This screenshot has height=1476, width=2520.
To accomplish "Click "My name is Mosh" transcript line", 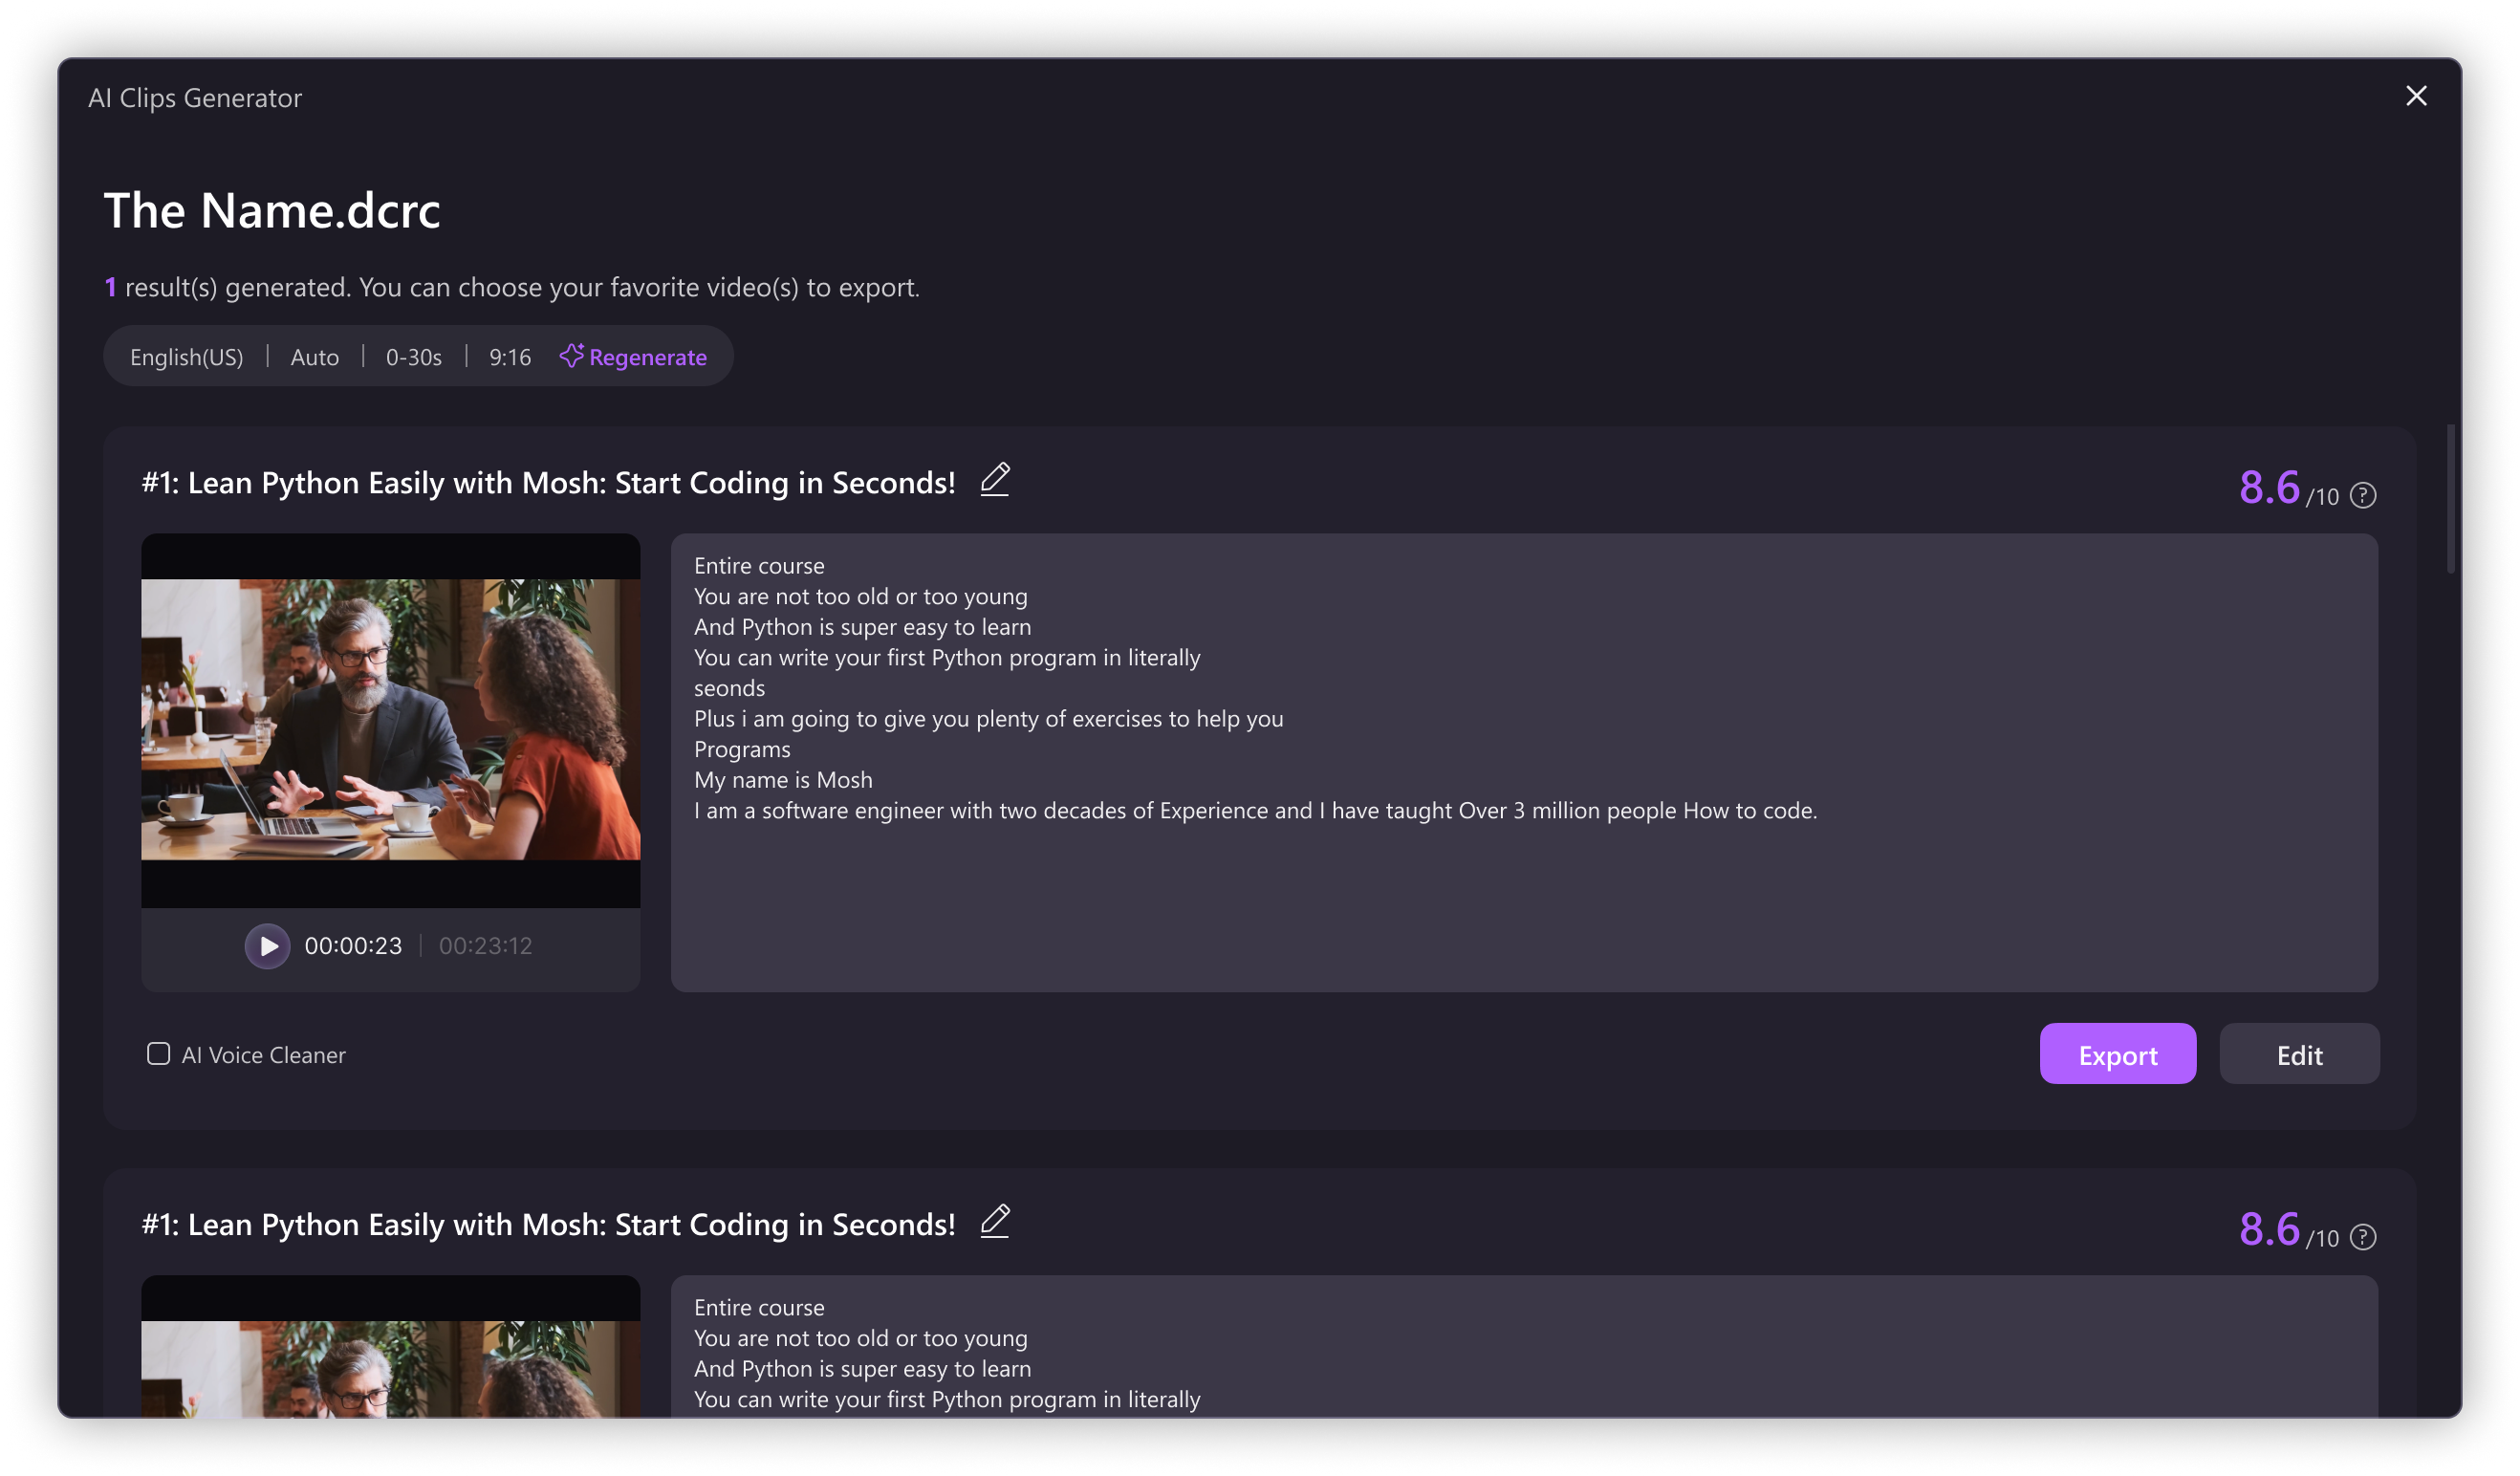I will 783,780.
